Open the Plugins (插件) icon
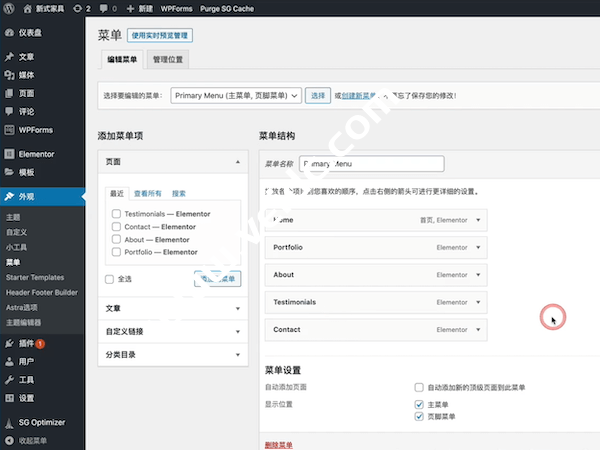The width and height of the screenshot is (600, 450). 9,343
